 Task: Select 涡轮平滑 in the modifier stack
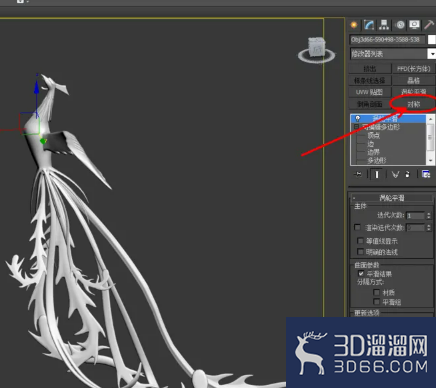coord(388,118)
